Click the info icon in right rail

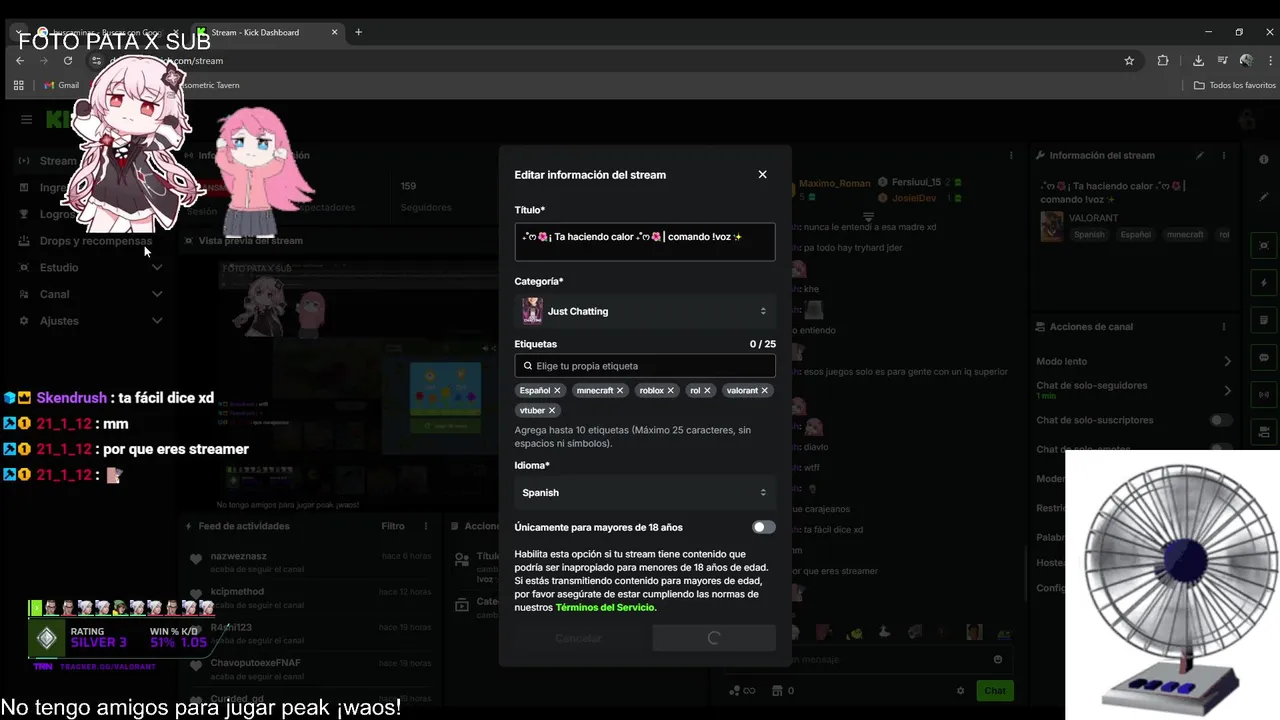[1264, 160]
